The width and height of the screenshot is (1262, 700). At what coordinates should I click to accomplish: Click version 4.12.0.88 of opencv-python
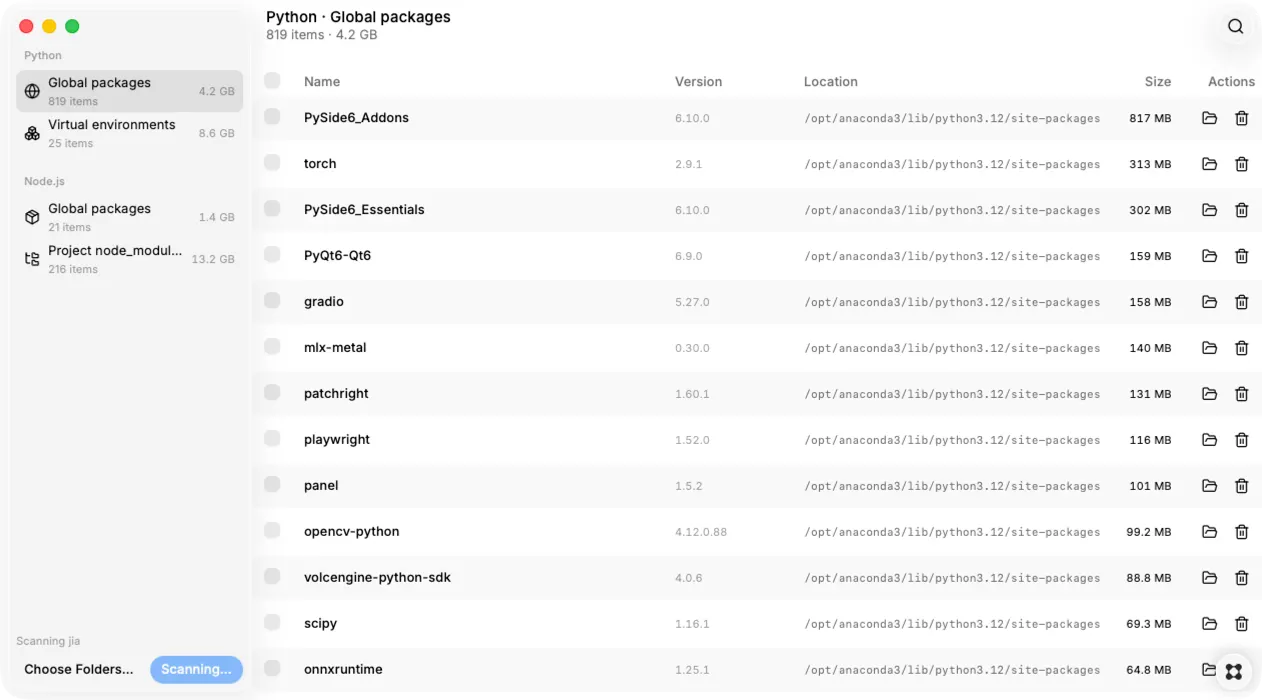701,532
